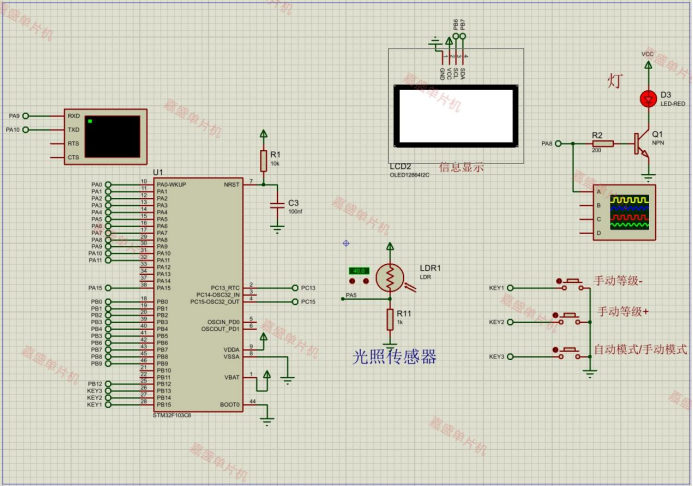Click the power arrow above resistor R1
This screenshot has width=693, height=486.
(263, 133)
